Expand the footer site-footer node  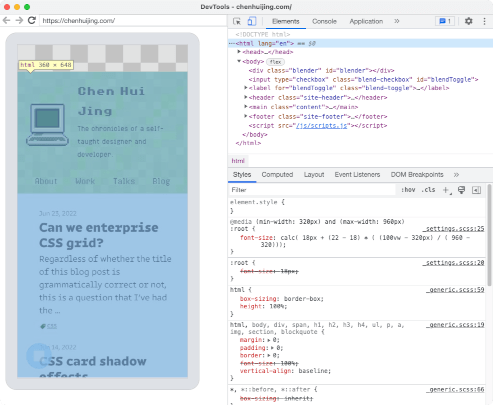tap(246, 116)
